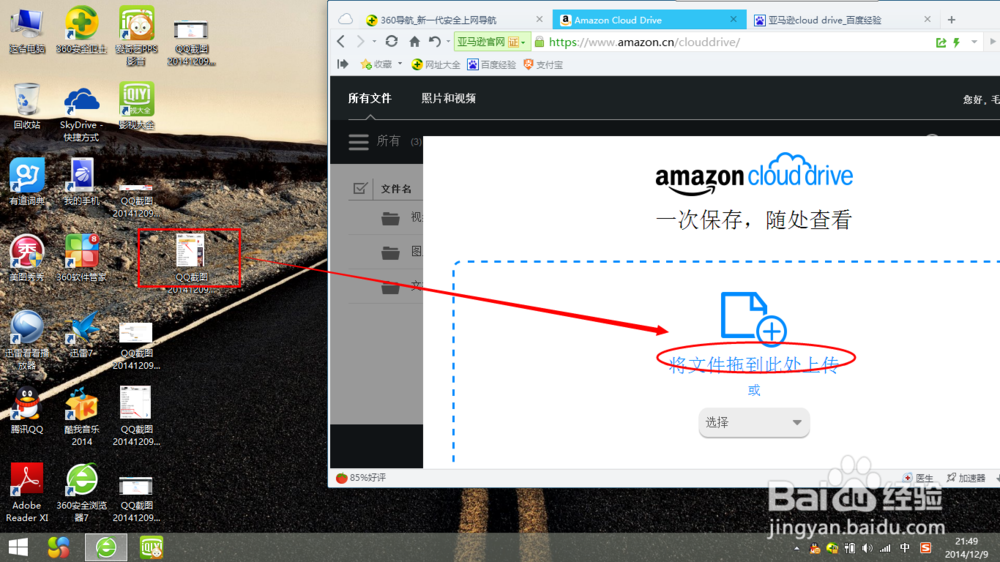Click the 文件名 column header
The image size is (1000, 562).
click(x=396, y=189)
